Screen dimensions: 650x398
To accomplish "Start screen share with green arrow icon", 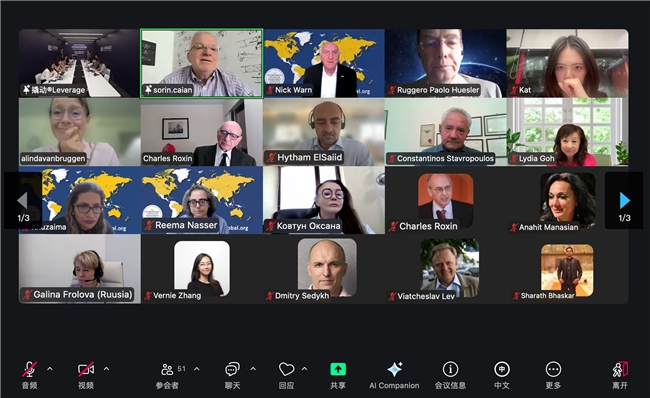I will [338, 369].
